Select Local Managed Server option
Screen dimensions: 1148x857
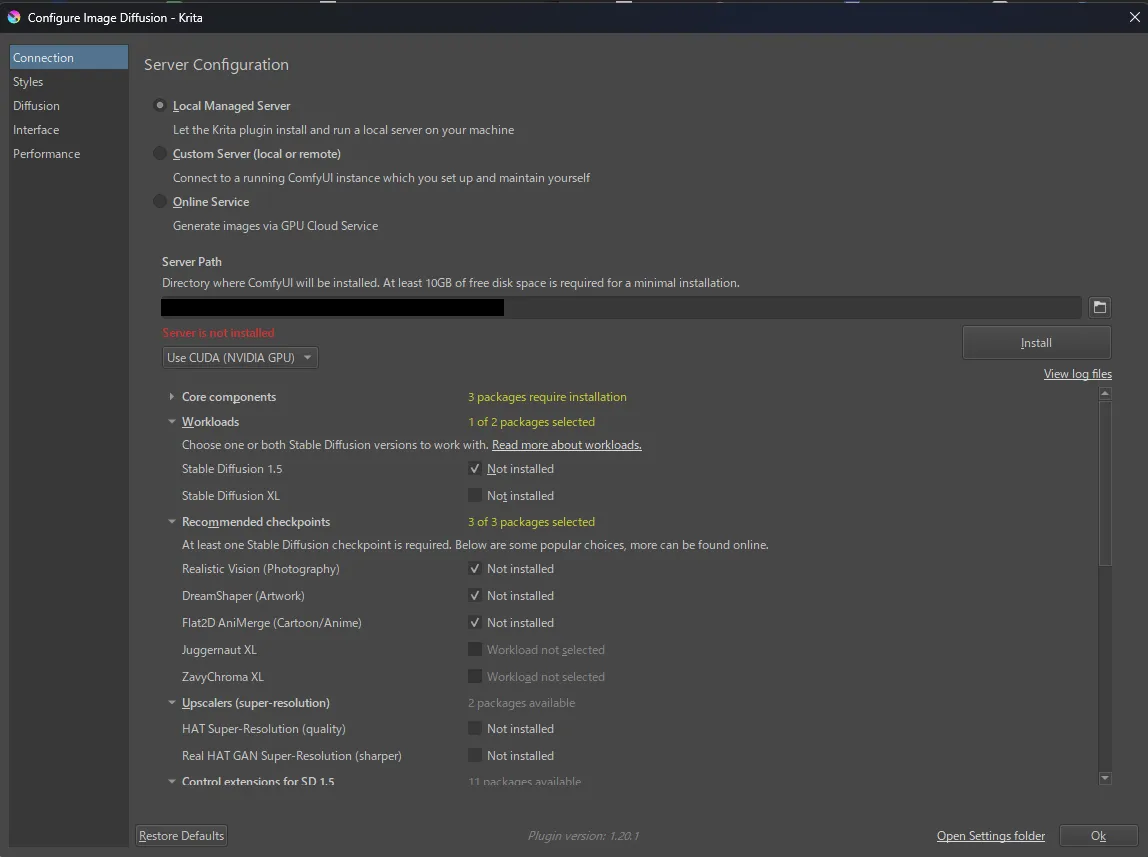tap(160, 105)
